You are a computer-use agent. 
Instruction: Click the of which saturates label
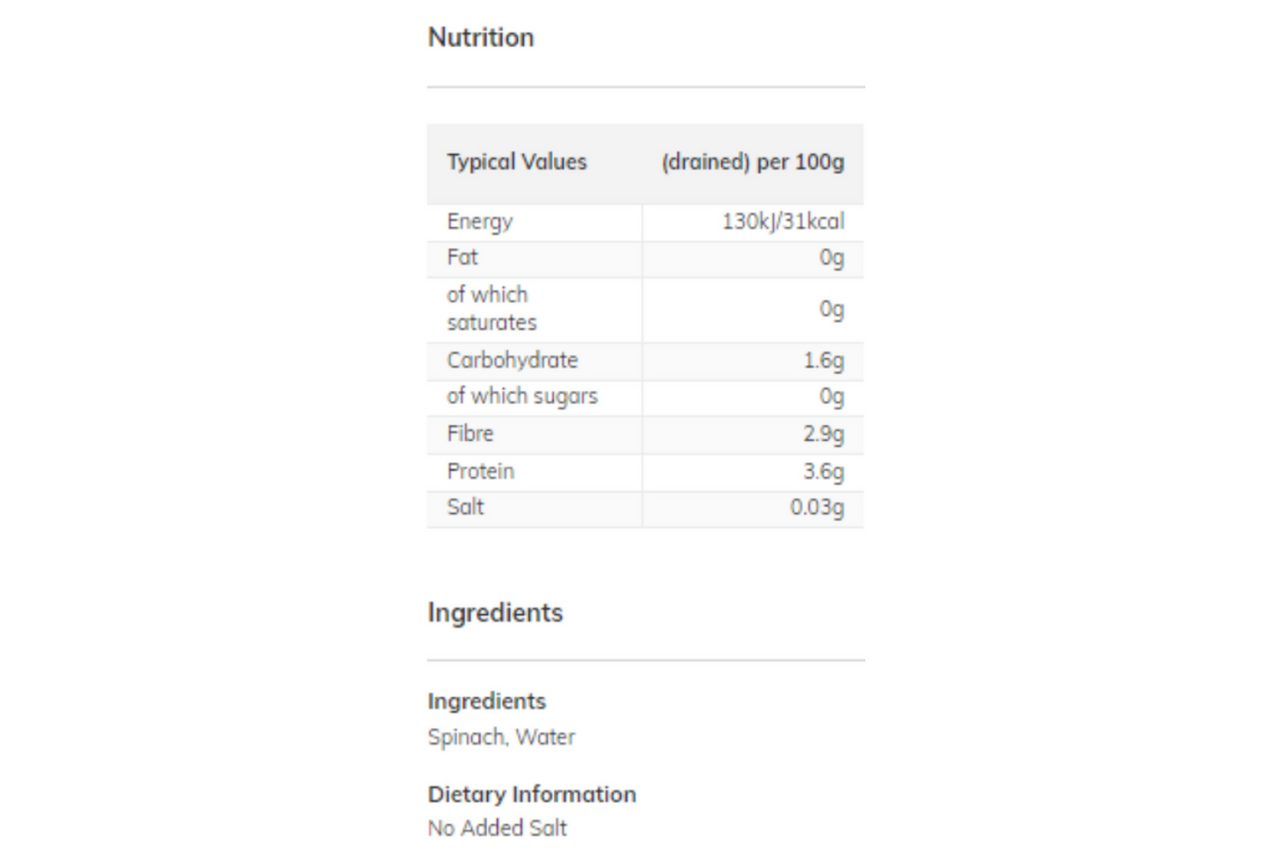click(x=492, y=309)
